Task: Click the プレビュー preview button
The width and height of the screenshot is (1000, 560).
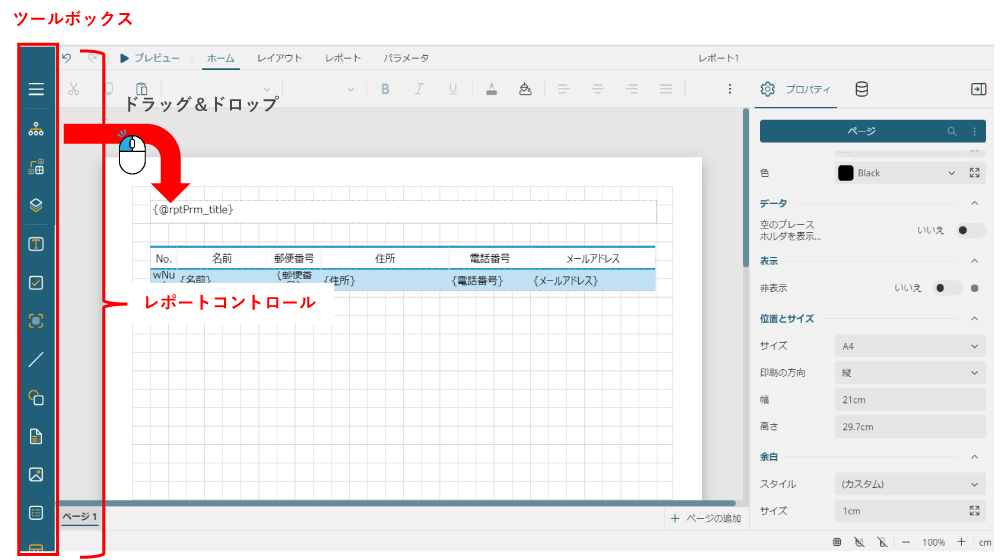Action: coord(151,58)
